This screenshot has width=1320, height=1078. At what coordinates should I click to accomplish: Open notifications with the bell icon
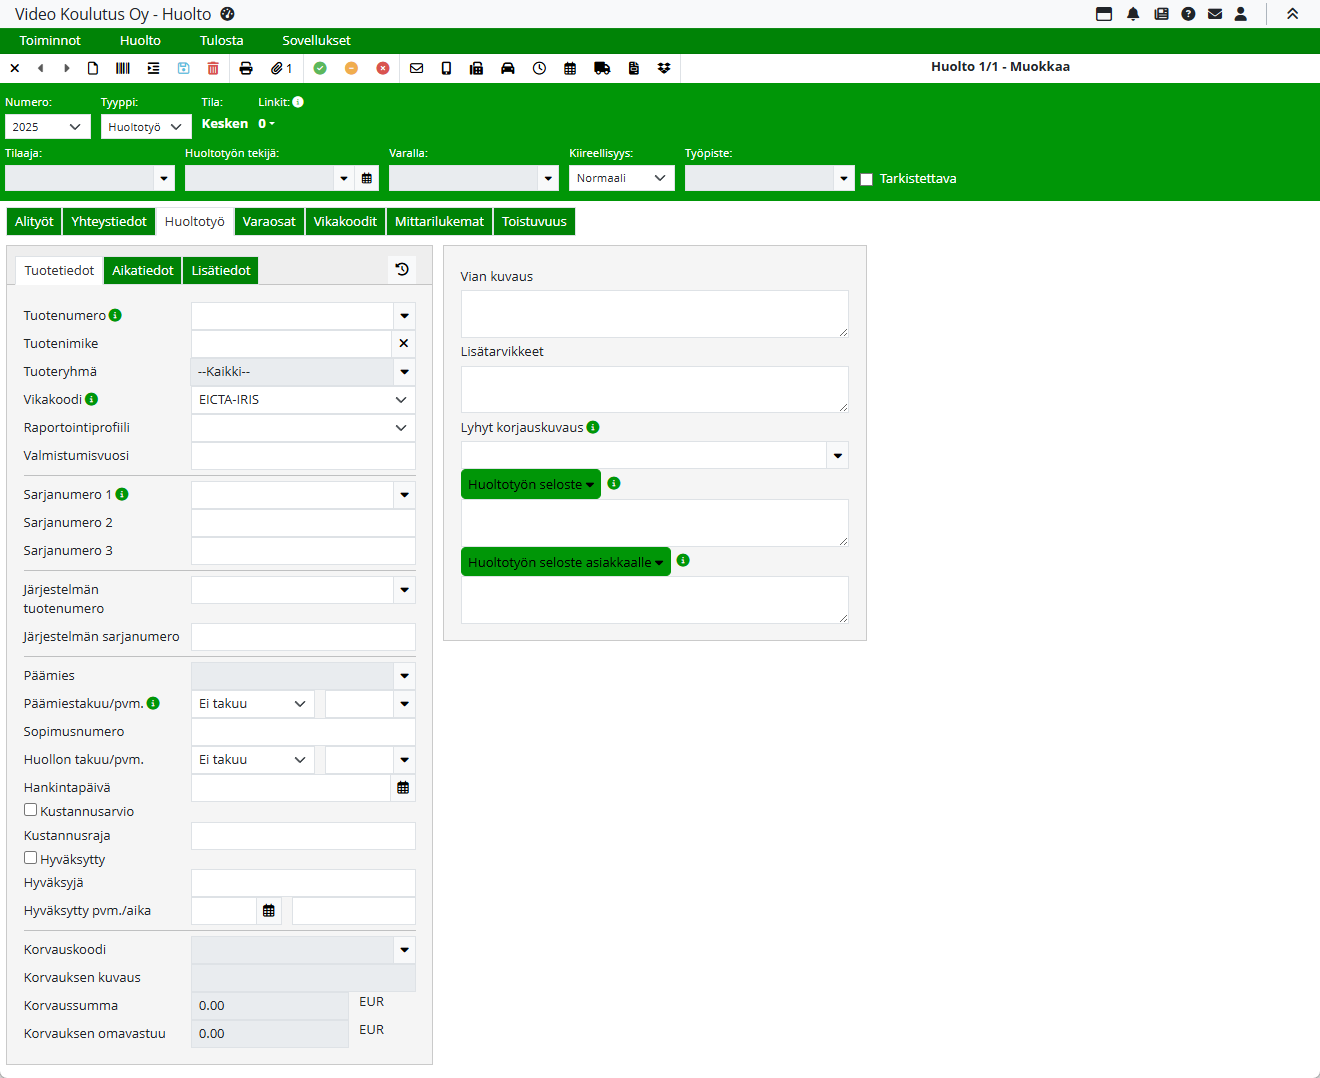coord(1133,14)
